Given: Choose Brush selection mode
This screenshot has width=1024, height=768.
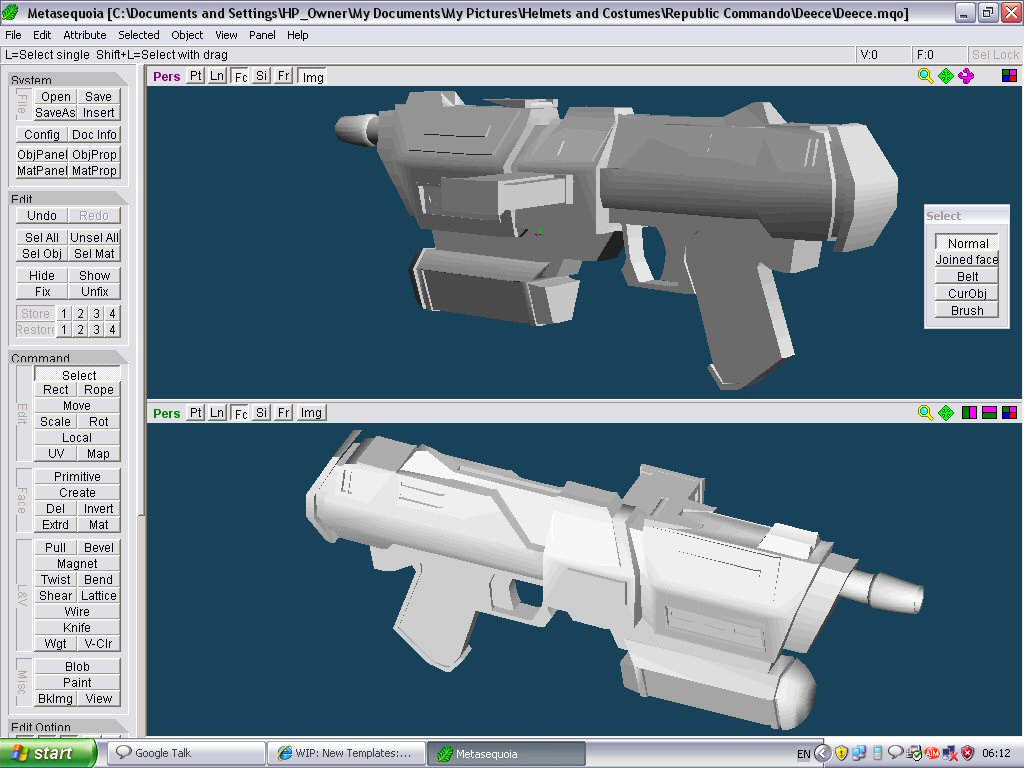Looking at the screenshot, I should coord(967,310).
